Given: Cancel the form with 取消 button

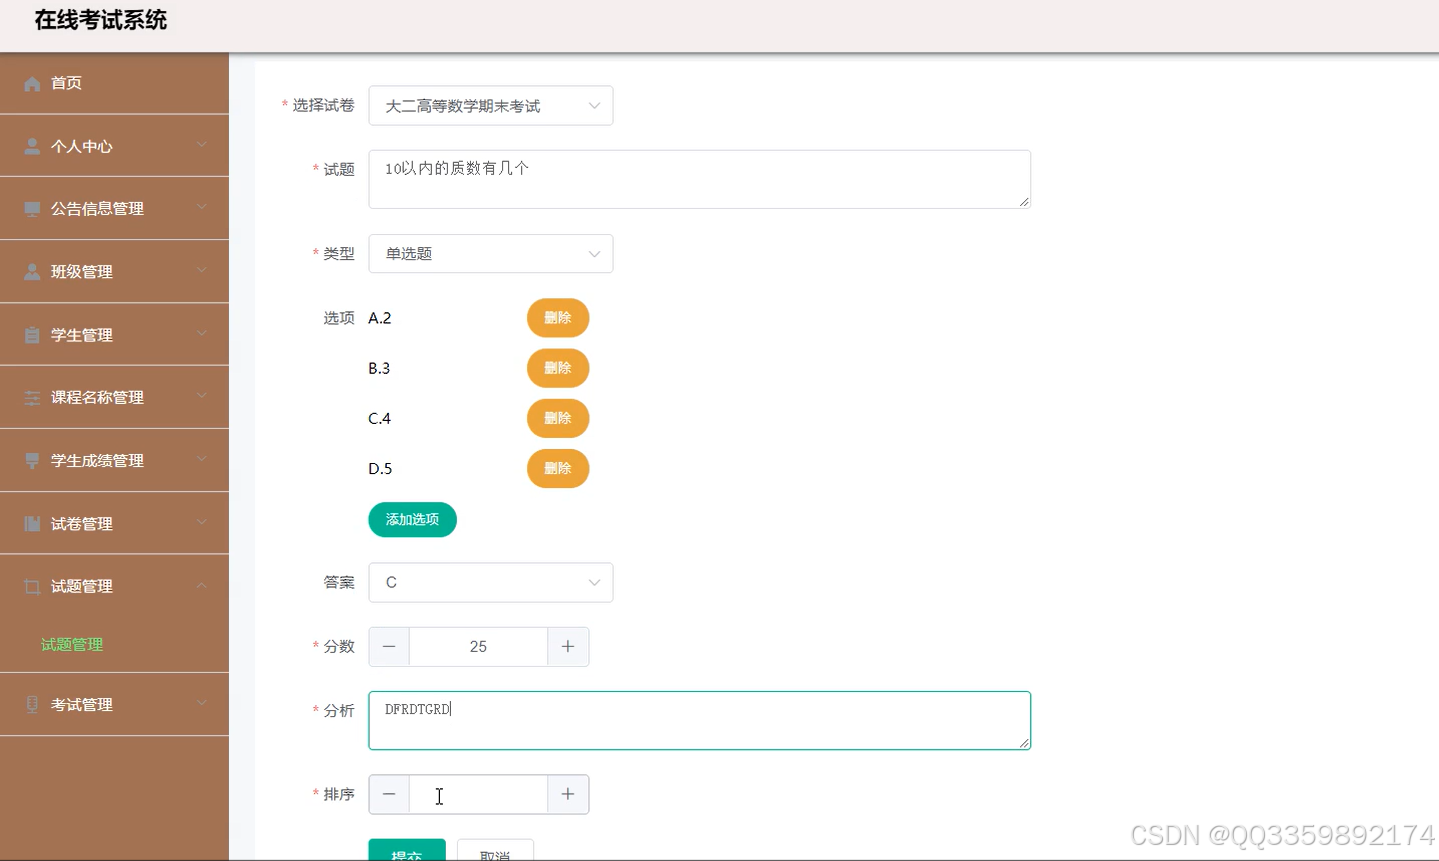Looking at the screenshot, I should tap(495, 850).
